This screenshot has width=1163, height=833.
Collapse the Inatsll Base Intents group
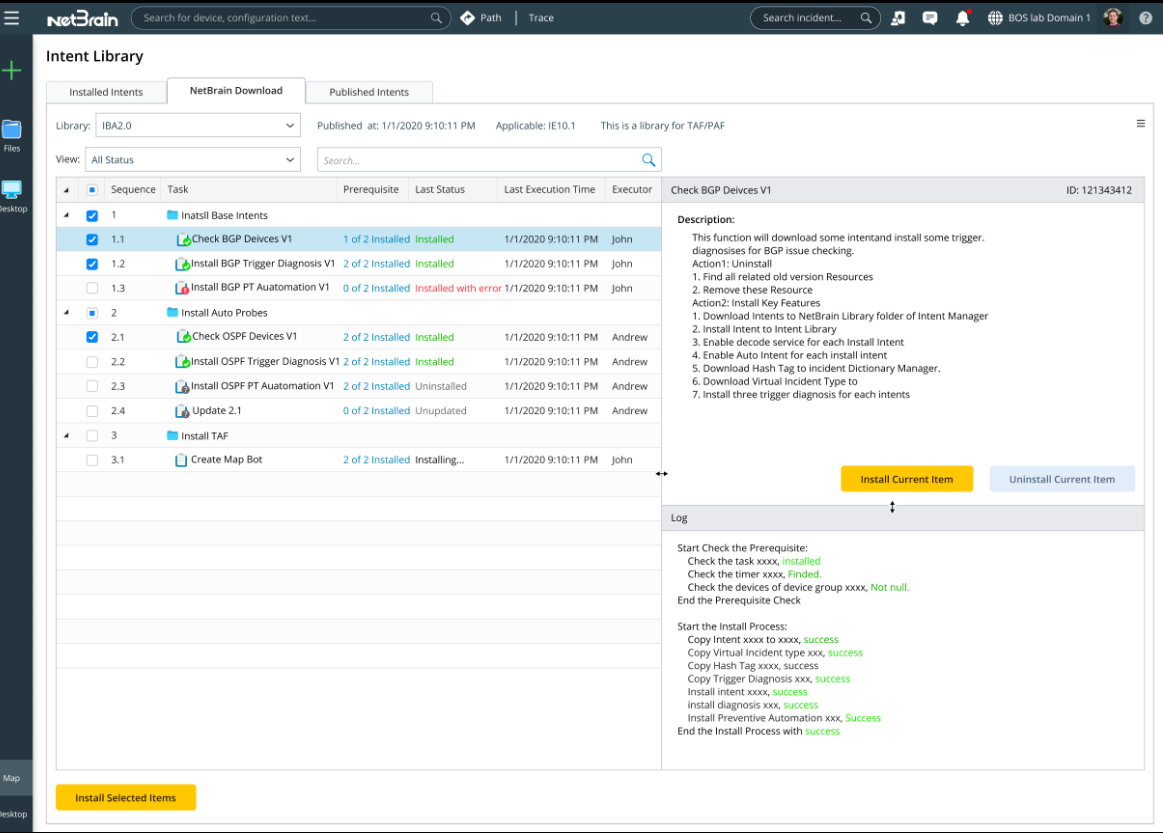pos(67,215)
